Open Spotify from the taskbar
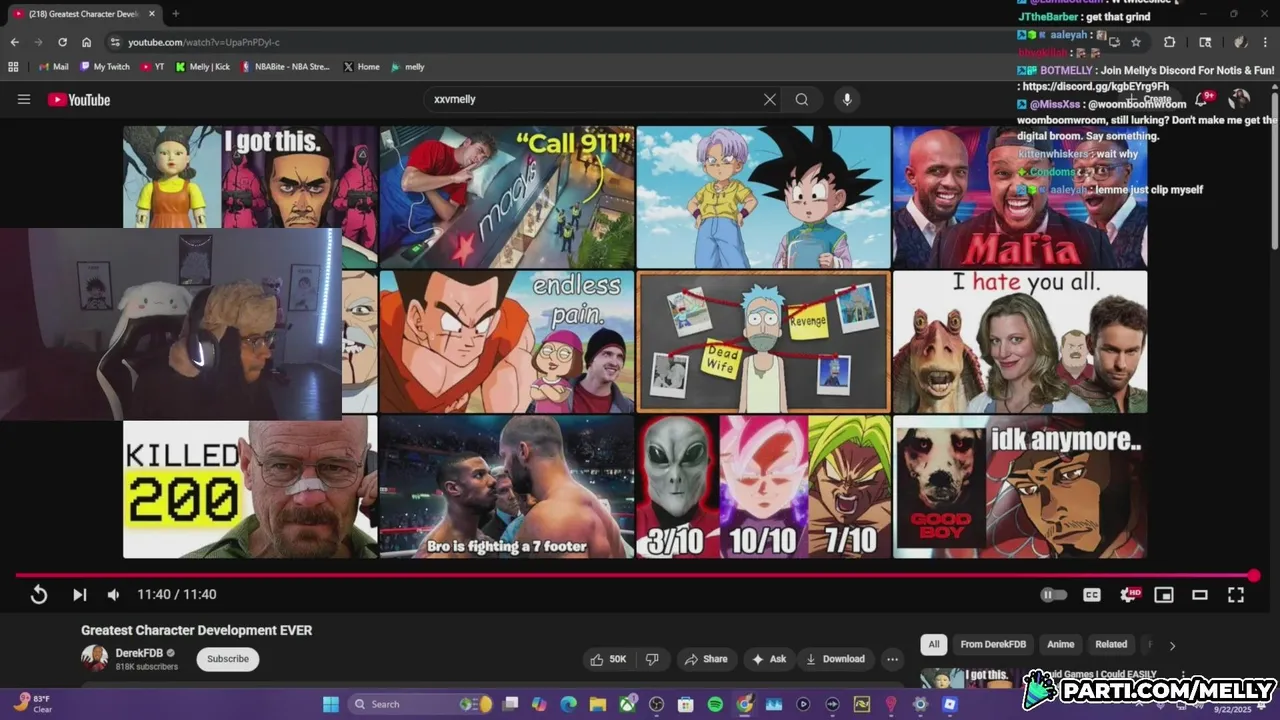Screen dimensions: 1280x720 (715, 704)
